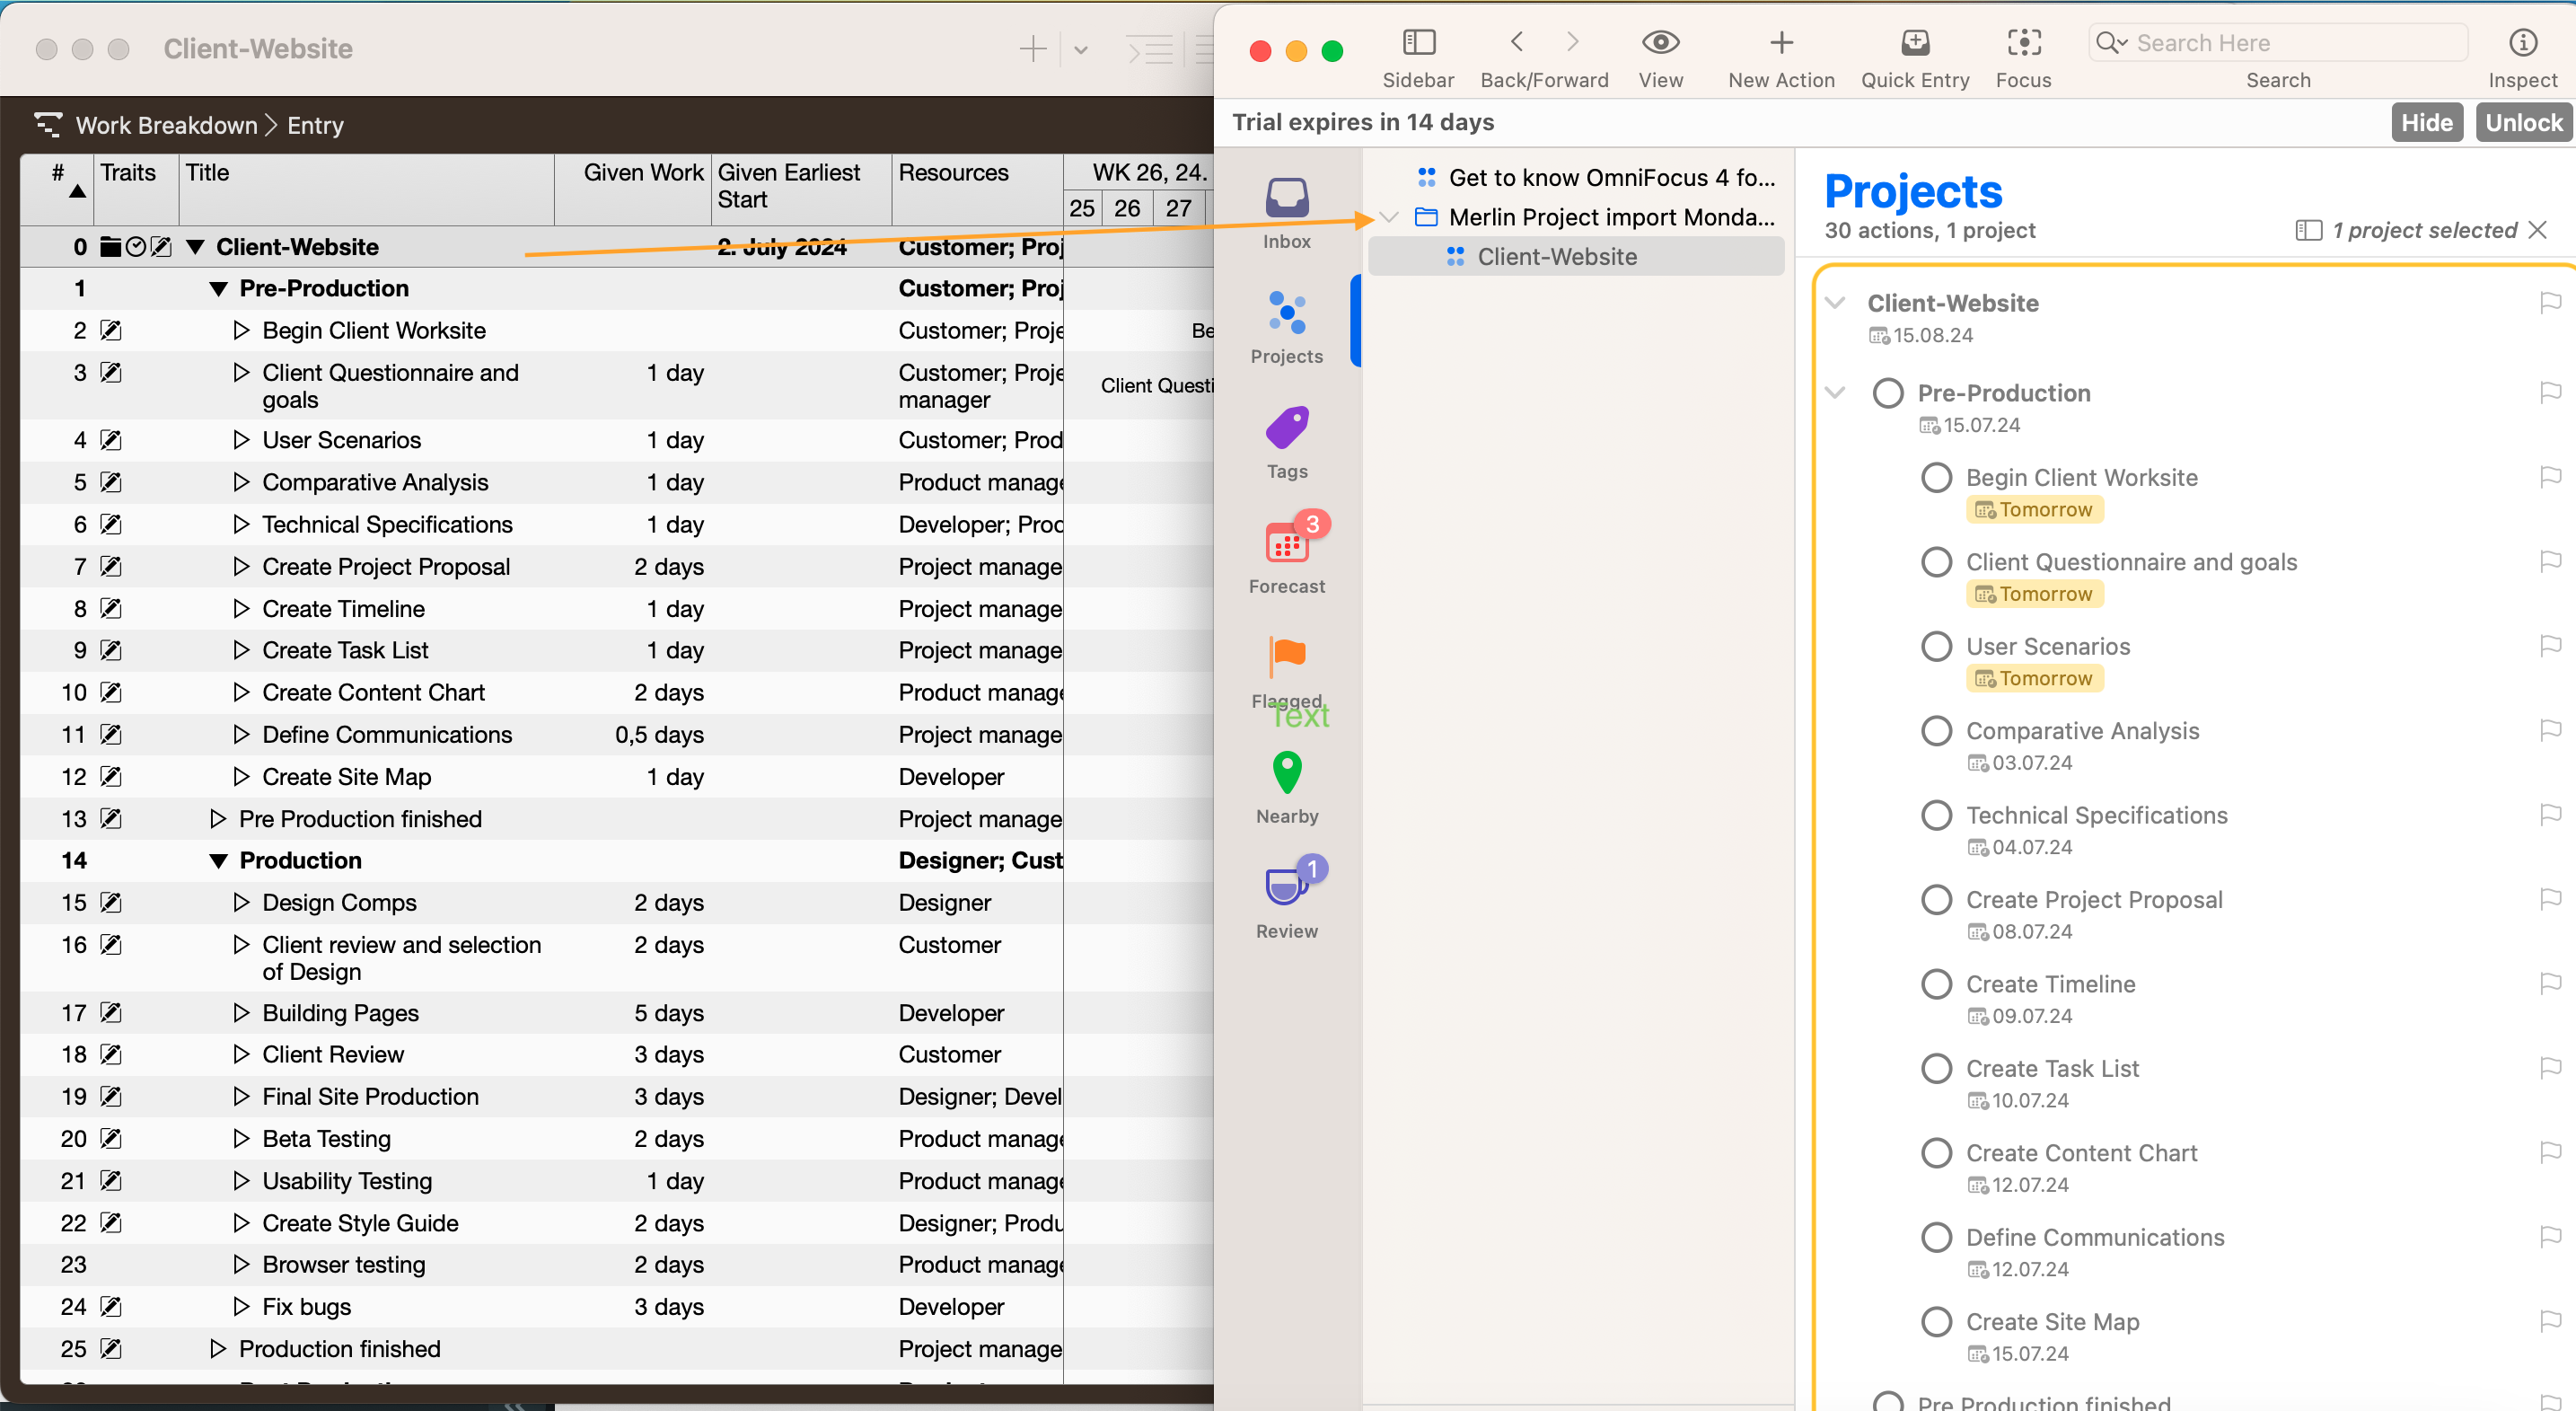Go forward using the Forward arrow
The image size is (2576, 1411).
point(1573,42)
